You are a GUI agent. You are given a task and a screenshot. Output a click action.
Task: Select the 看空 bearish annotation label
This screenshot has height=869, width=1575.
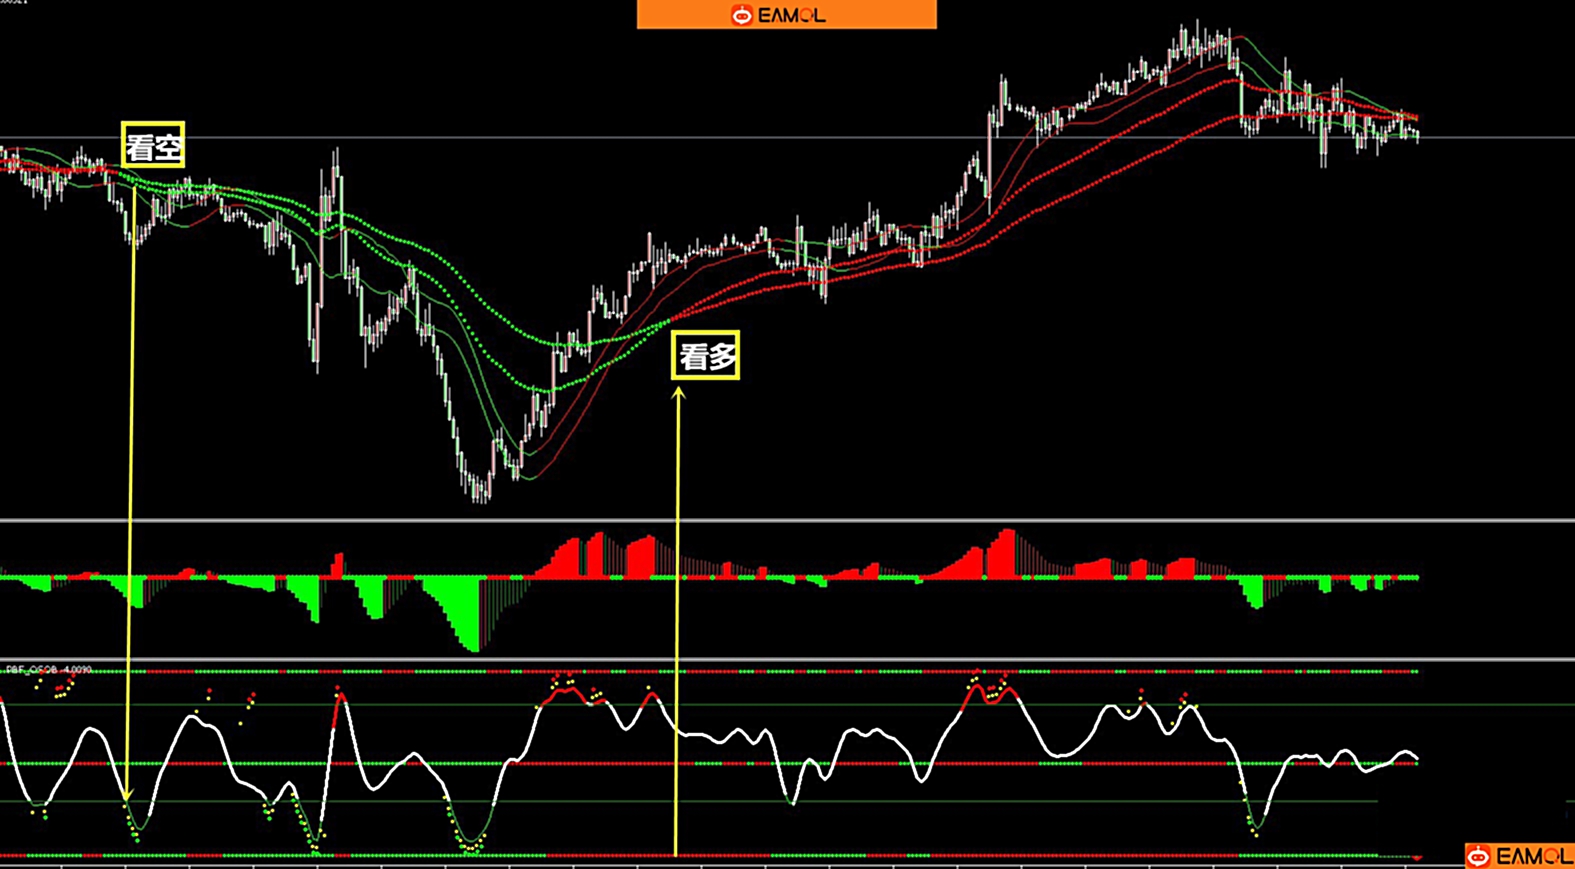pyautogui.click(x=153, y=145)
